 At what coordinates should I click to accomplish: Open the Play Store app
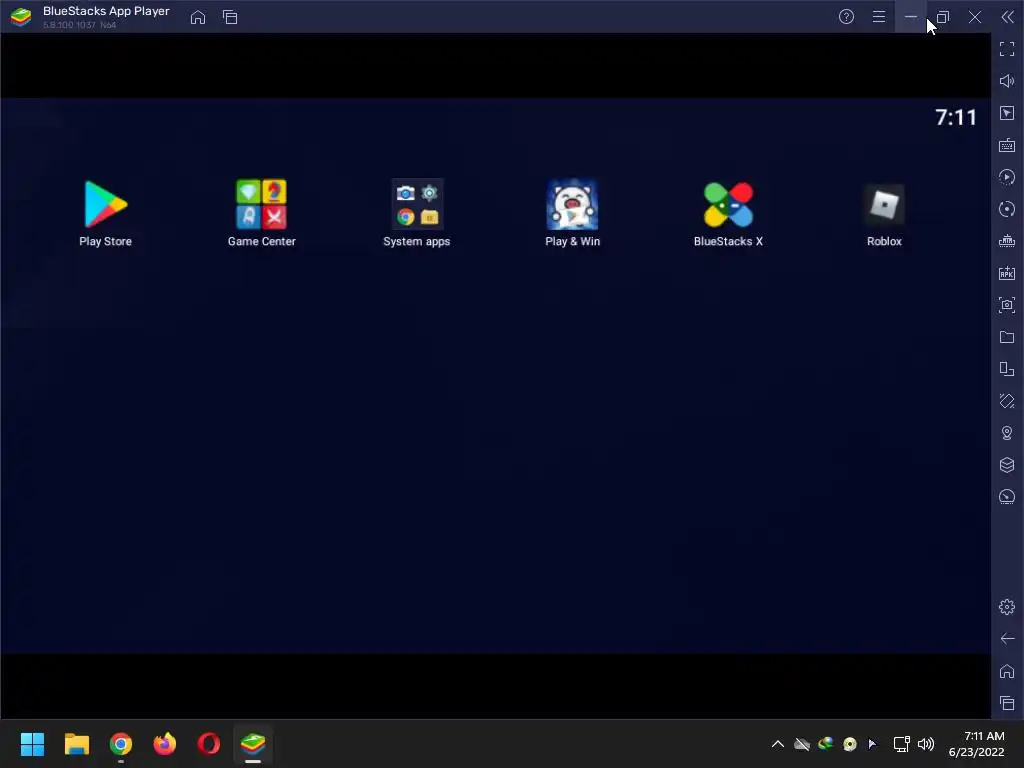click(105, 214)
